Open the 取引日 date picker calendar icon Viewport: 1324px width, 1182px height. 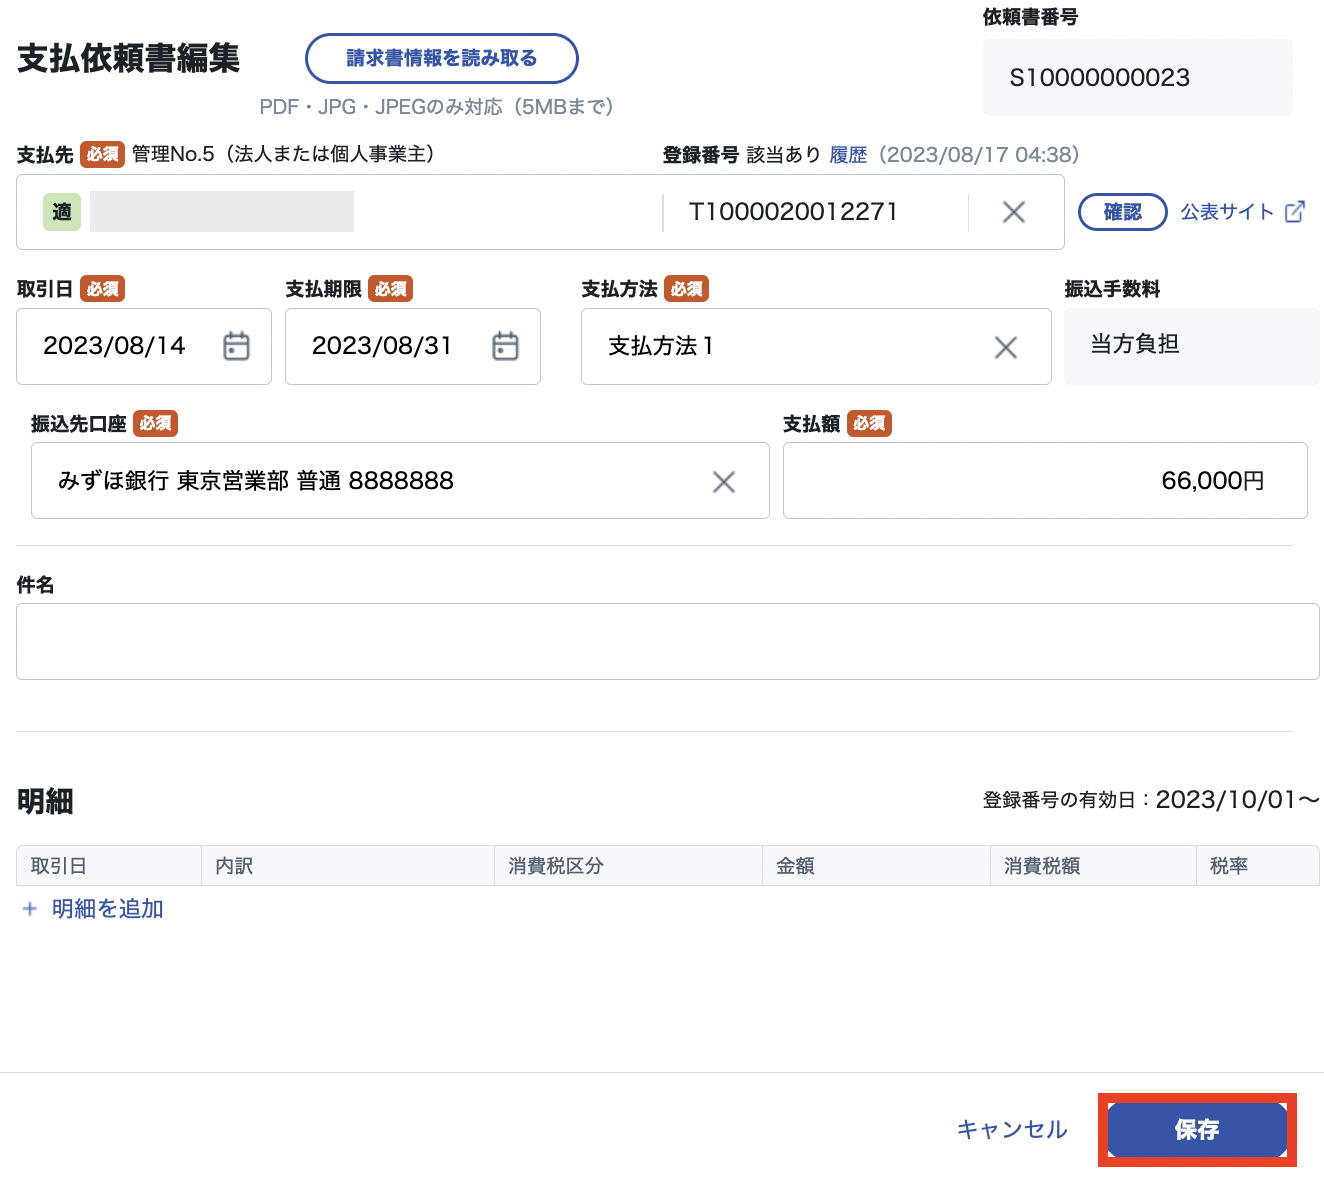(236, 346)
